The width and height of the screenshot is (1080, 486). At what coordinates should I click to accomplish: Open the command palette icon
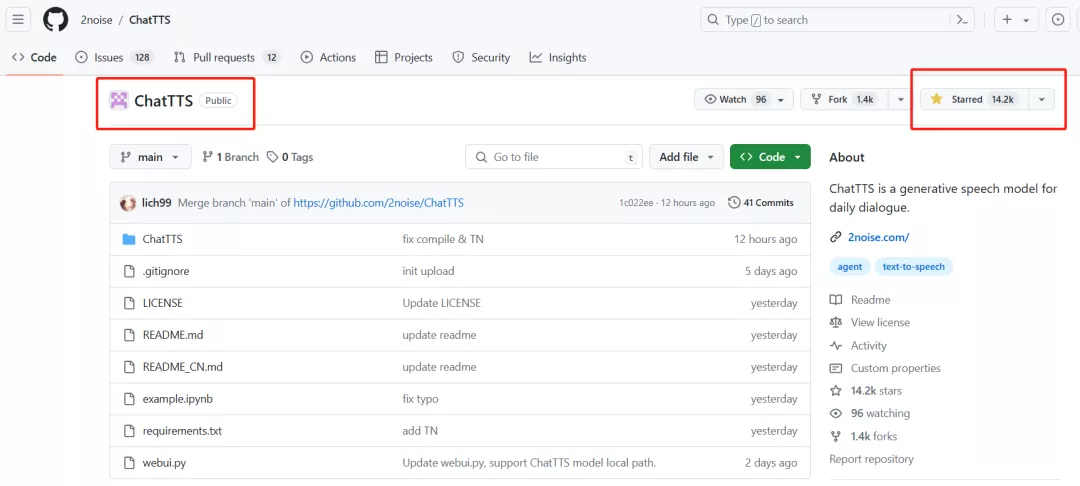click(x=962, y=20)
